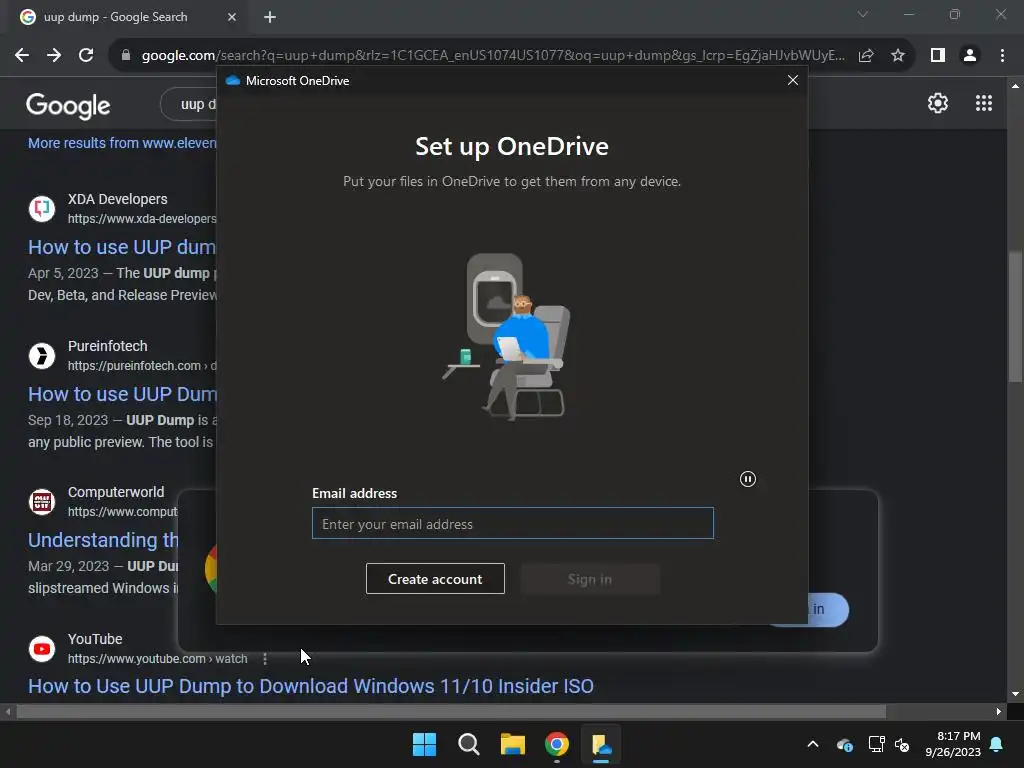1024x768 pixels.
Task: Click the vertical scrollbar thumb
Action: click(x=1015, y=317)
